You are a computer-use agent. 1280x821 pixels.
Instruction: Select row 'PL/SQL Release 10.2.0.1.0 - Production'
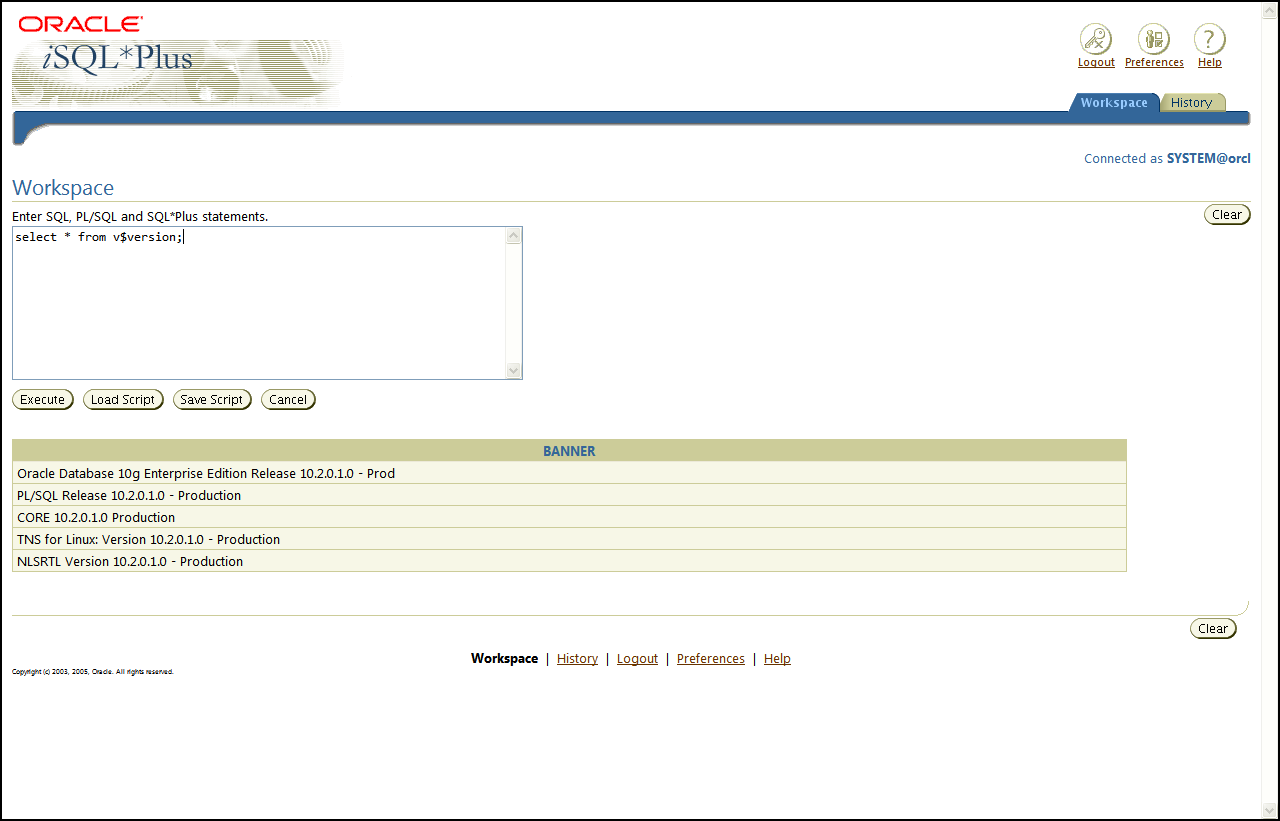click(x=569, y=495)
